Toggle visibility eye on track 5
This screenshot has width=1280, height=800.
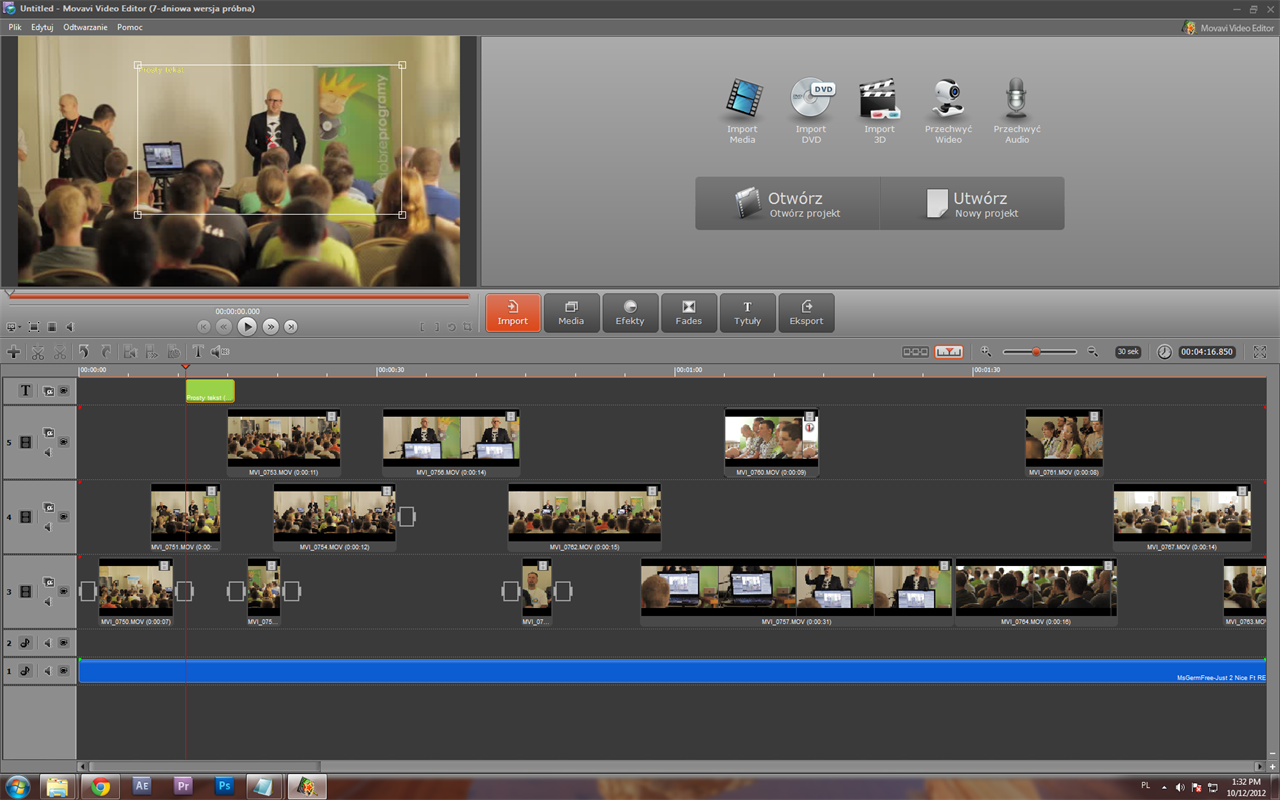coord(63,442)
